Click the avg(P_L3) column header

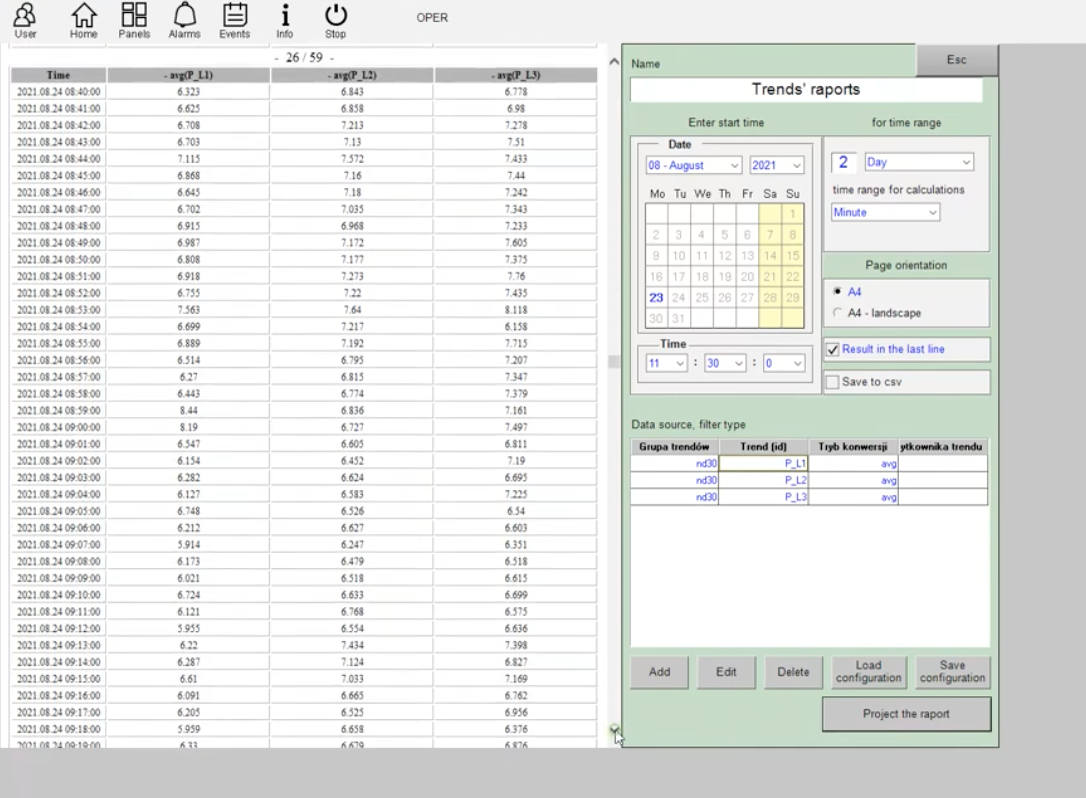[516, 76]
